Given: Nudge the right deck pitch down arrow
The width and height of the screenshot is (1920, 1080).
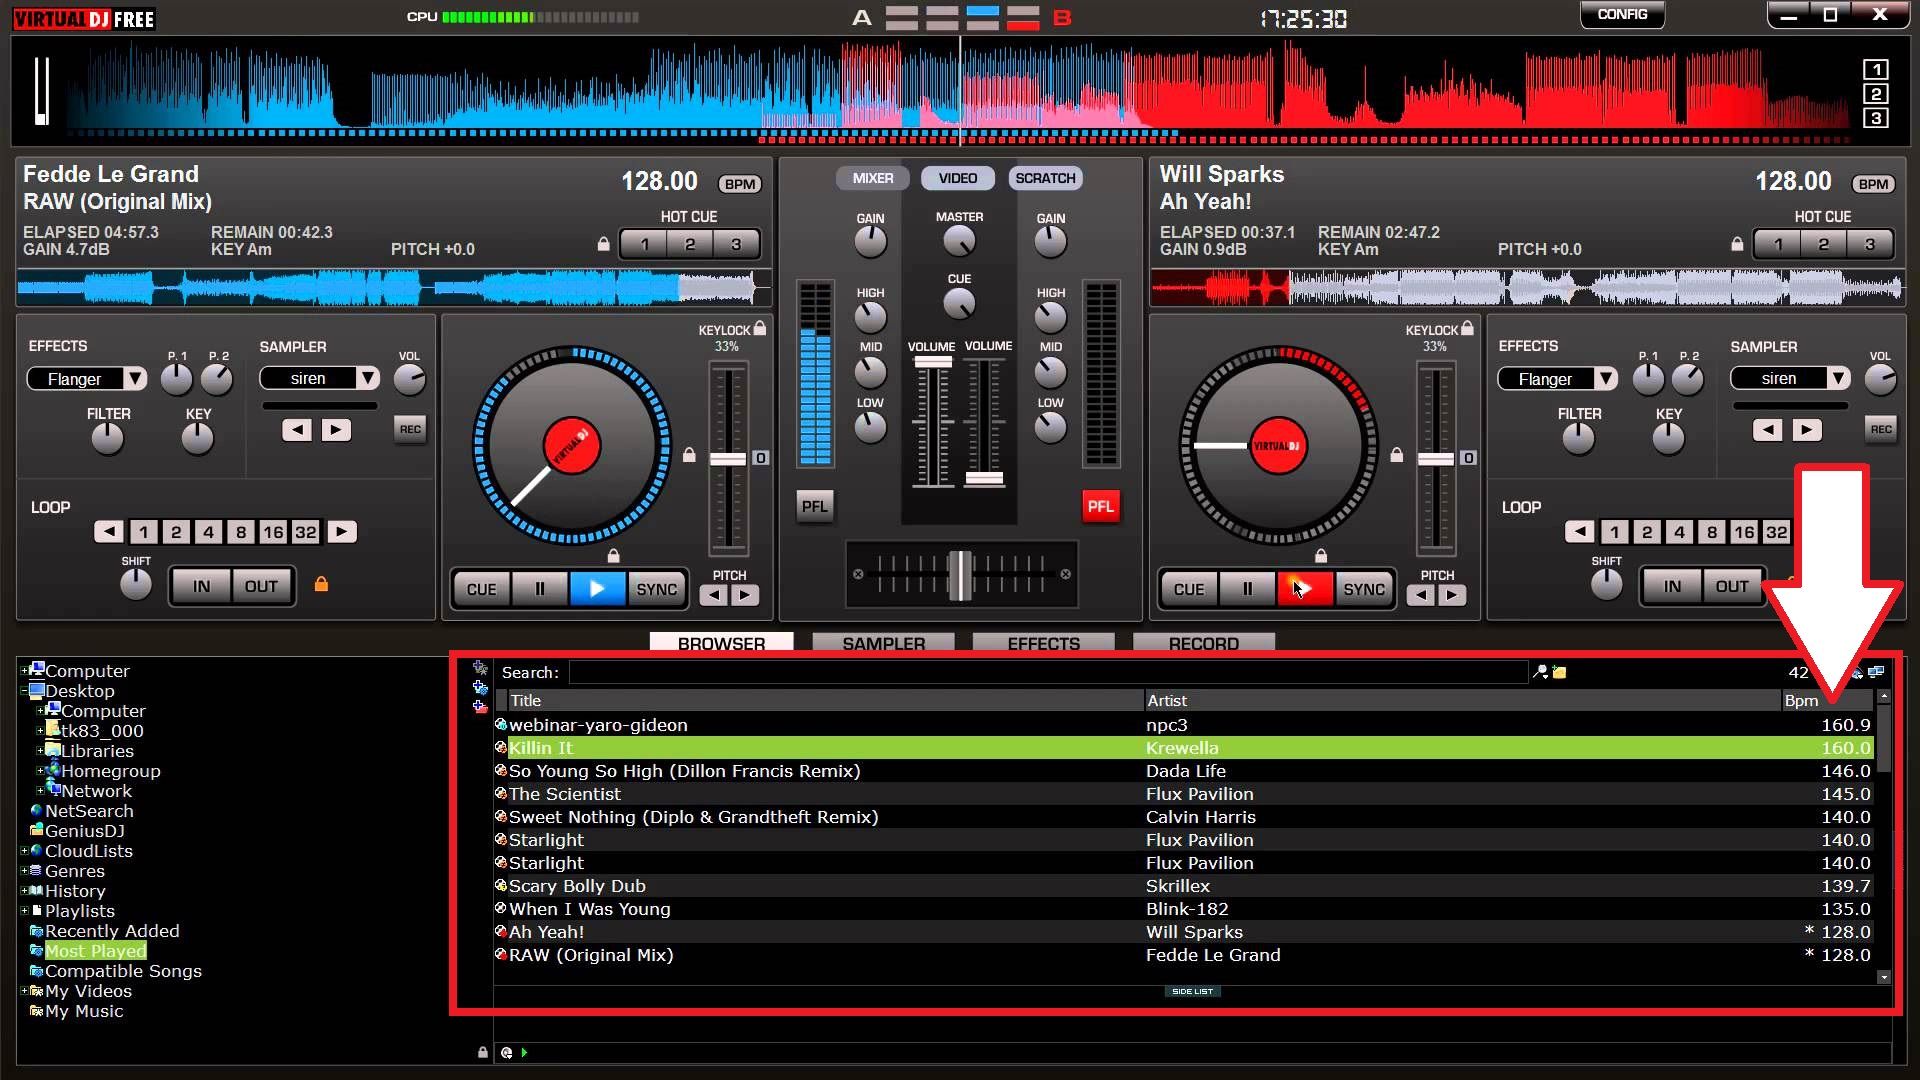Looking at the screenshot, I should pos(1421,596).
